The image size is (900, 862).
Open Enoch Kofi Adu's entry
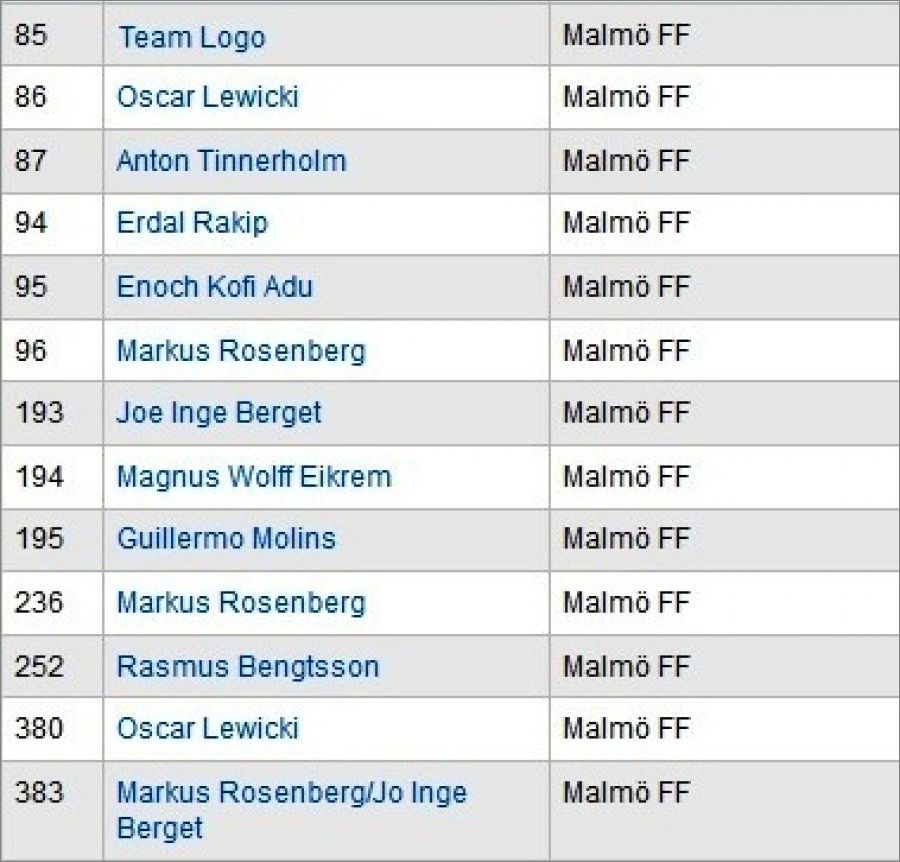pyautogui.click(x=214, y=287)
